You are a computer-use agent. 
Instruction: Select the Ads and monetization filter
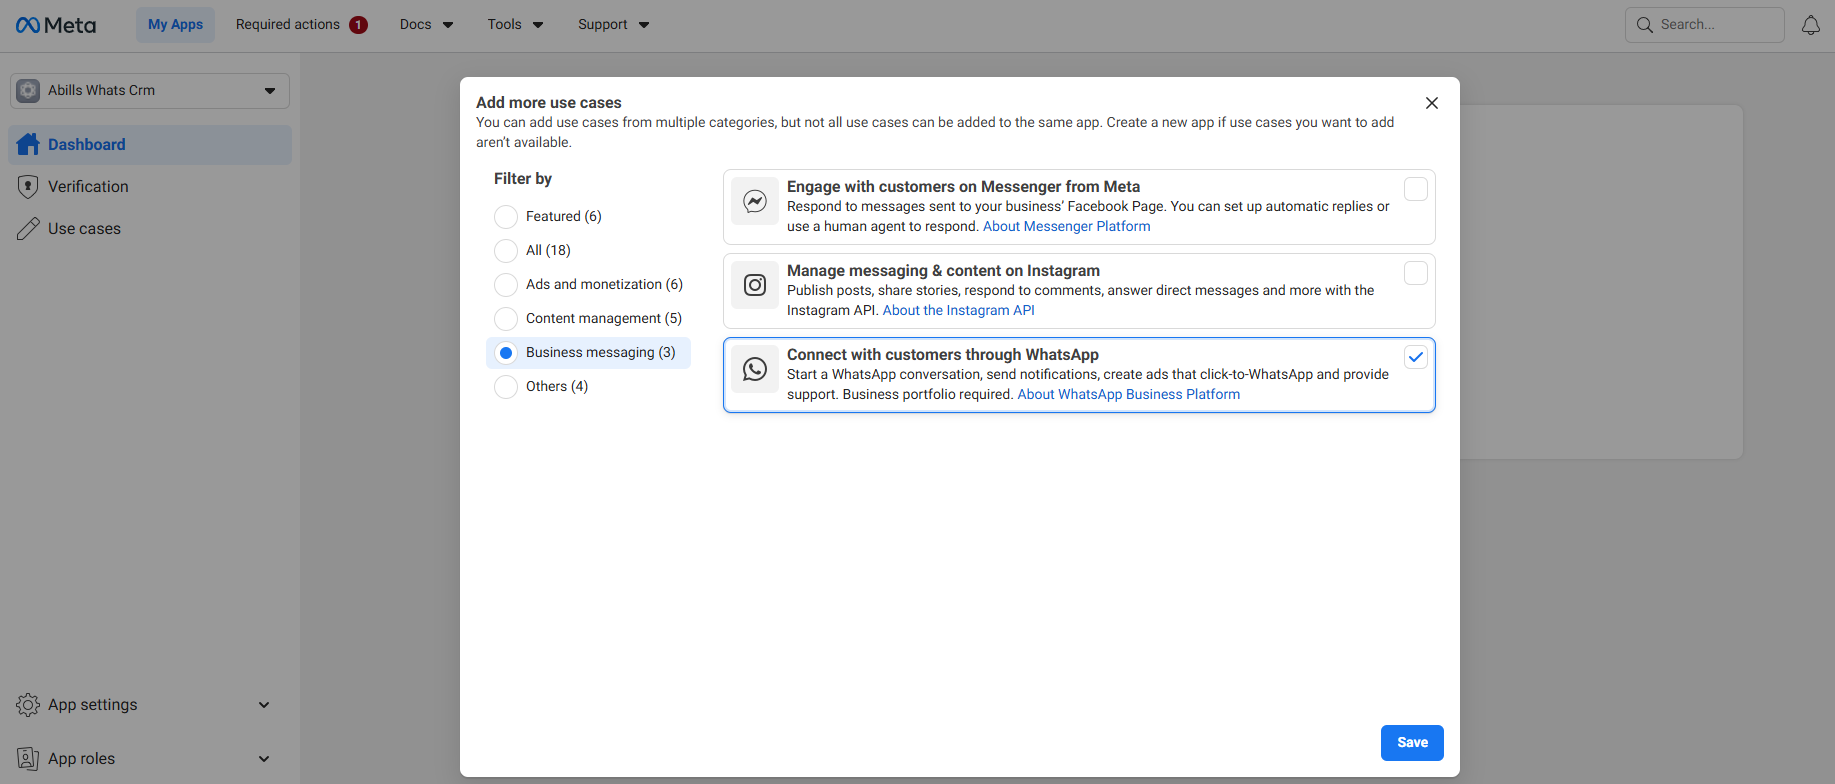[506, 285]
